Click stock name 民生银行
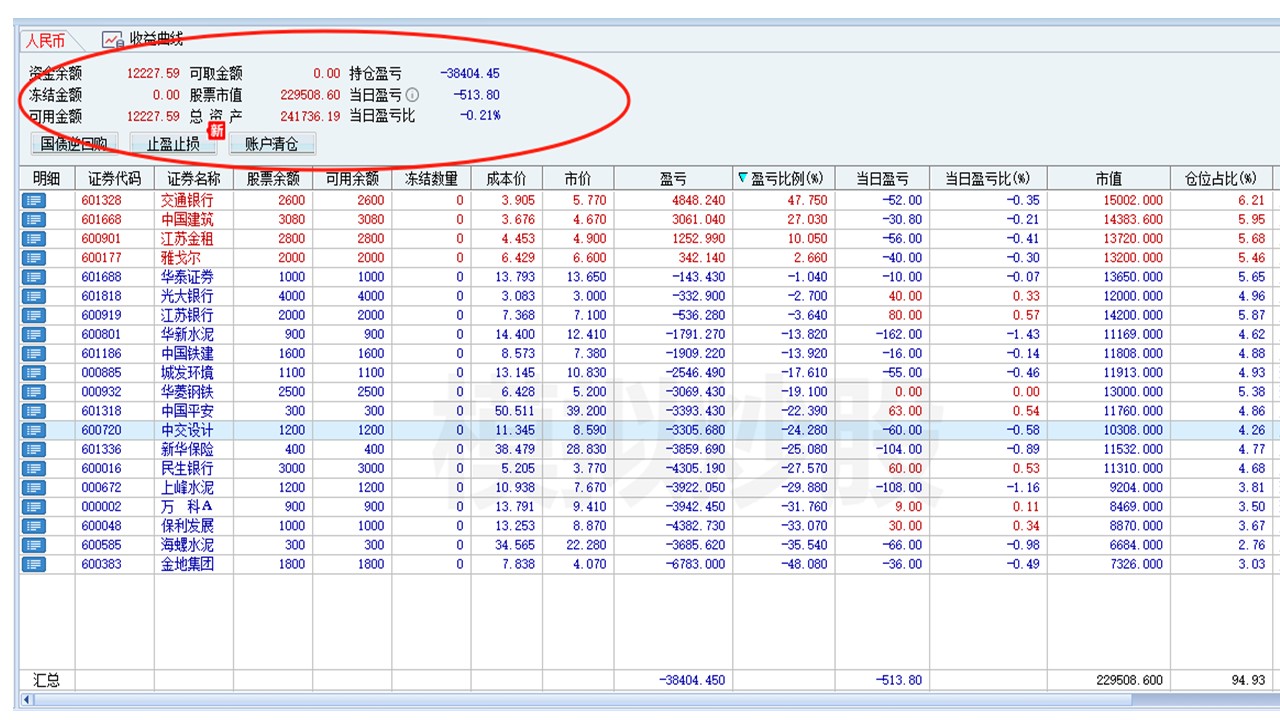The height and width of the screenshot is (720, 1280). [187, 468]
